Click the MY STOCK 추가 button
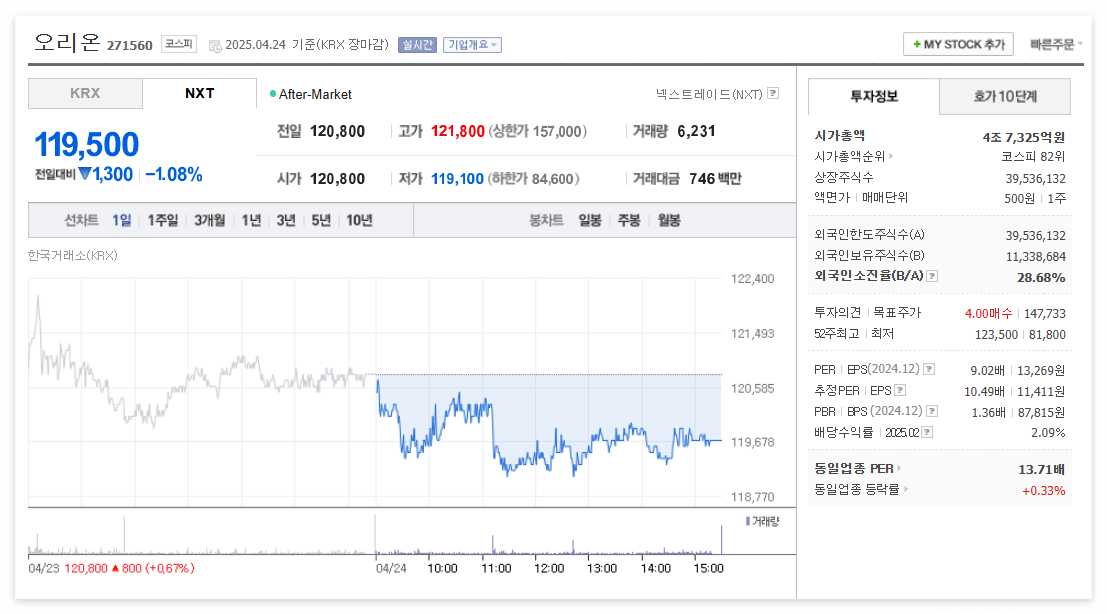The height and width of the screenshot is (614, 1107). click(958, 44)
